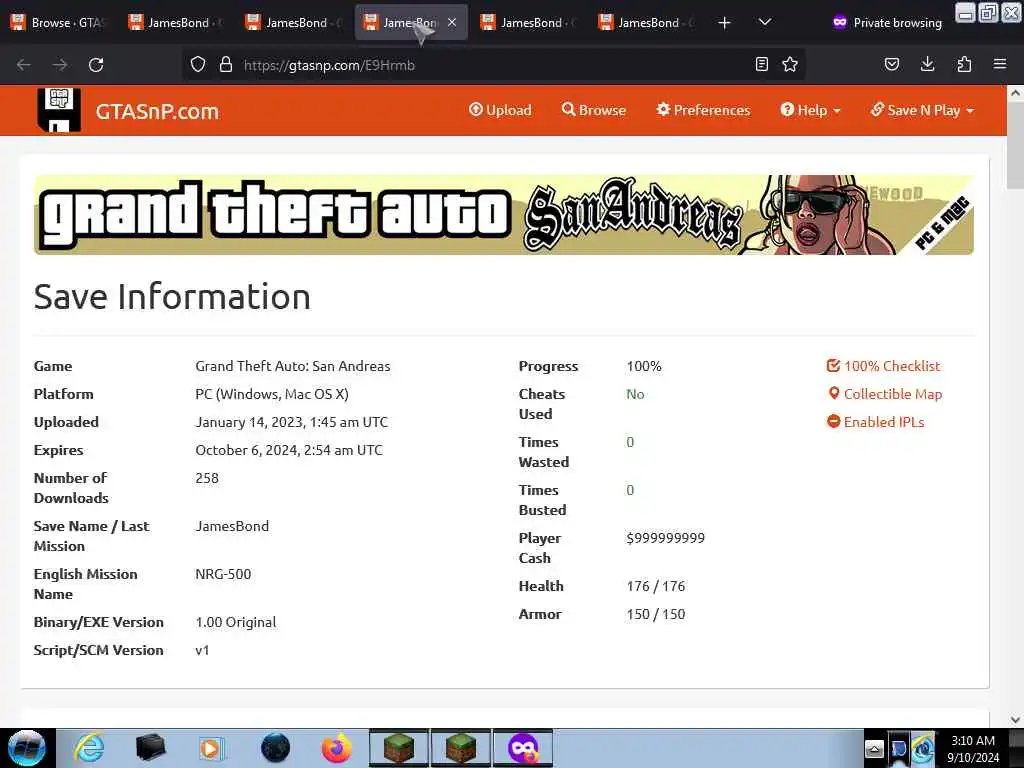
Task: Open the Upload page
Action: [x=500, y=110]
